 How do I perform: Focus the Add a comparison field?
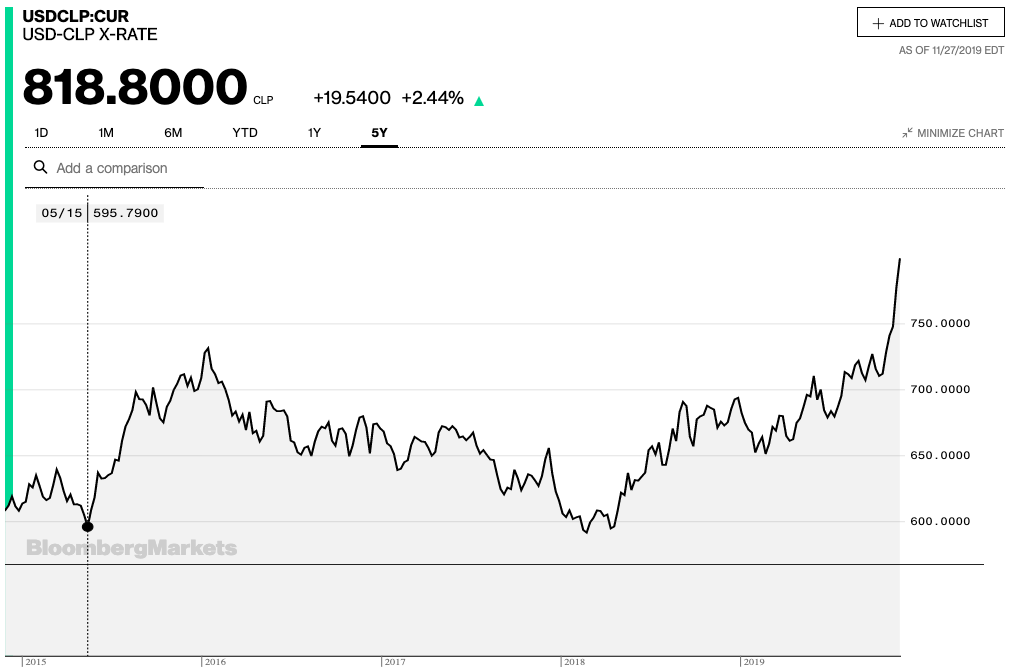(x=114, y=168)
